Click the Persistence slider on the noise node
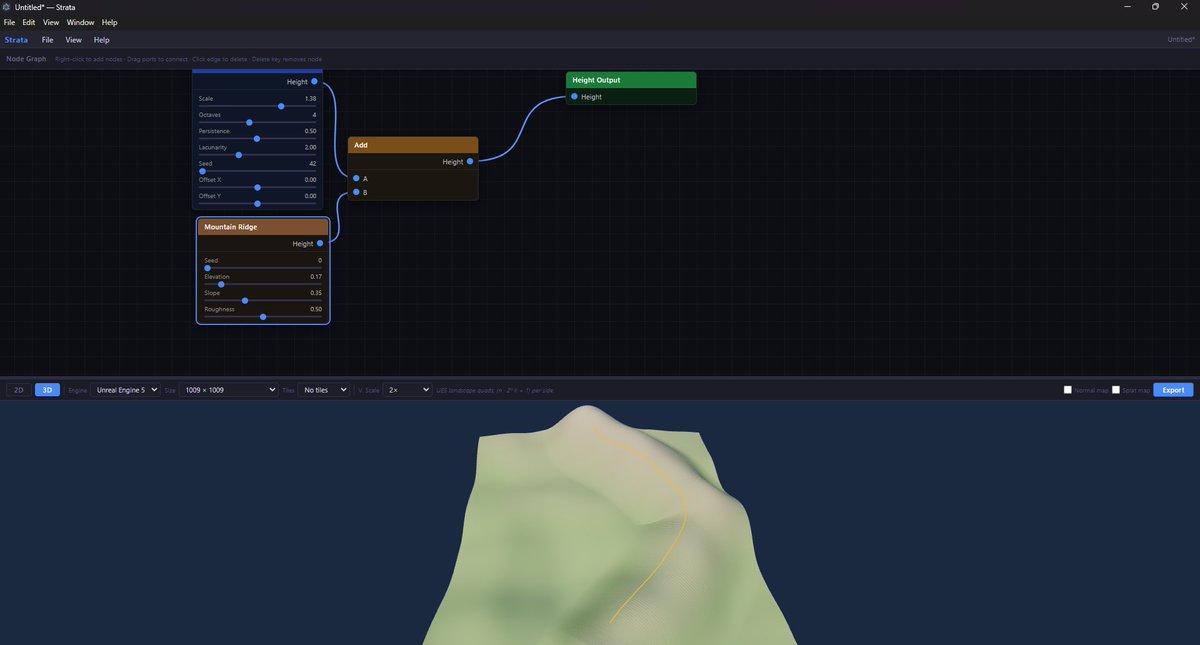The height and width of the screenshot is (645, 1200). (x=257, y=138)
